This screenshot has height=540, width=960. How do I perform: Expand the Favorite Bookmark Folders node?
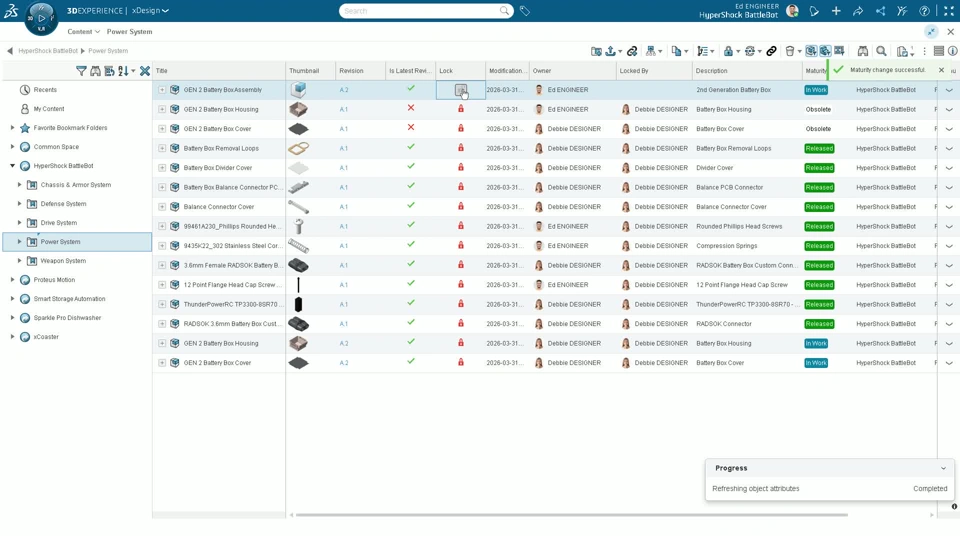pos(12,128)
